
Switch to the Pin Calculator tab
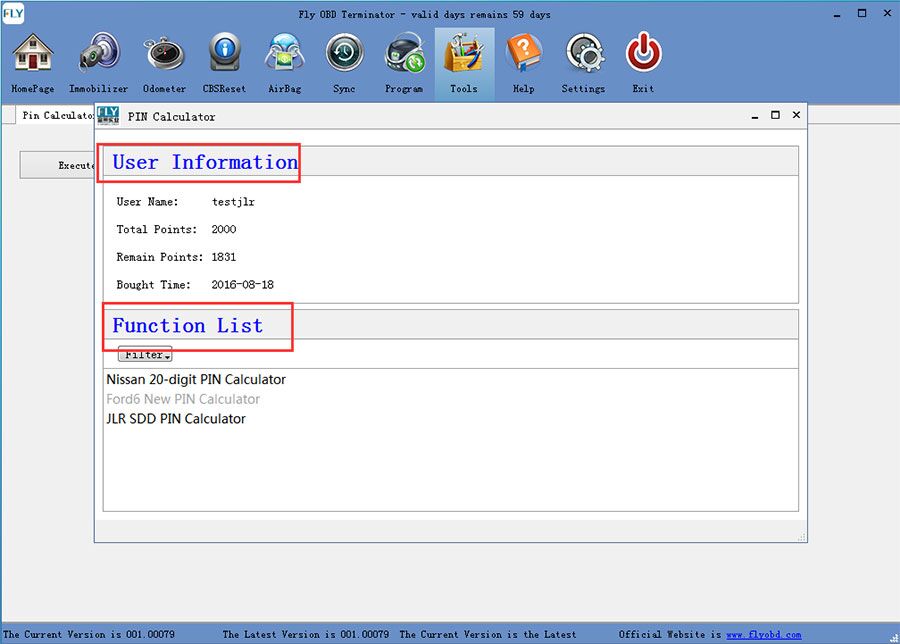click(56, 115)
